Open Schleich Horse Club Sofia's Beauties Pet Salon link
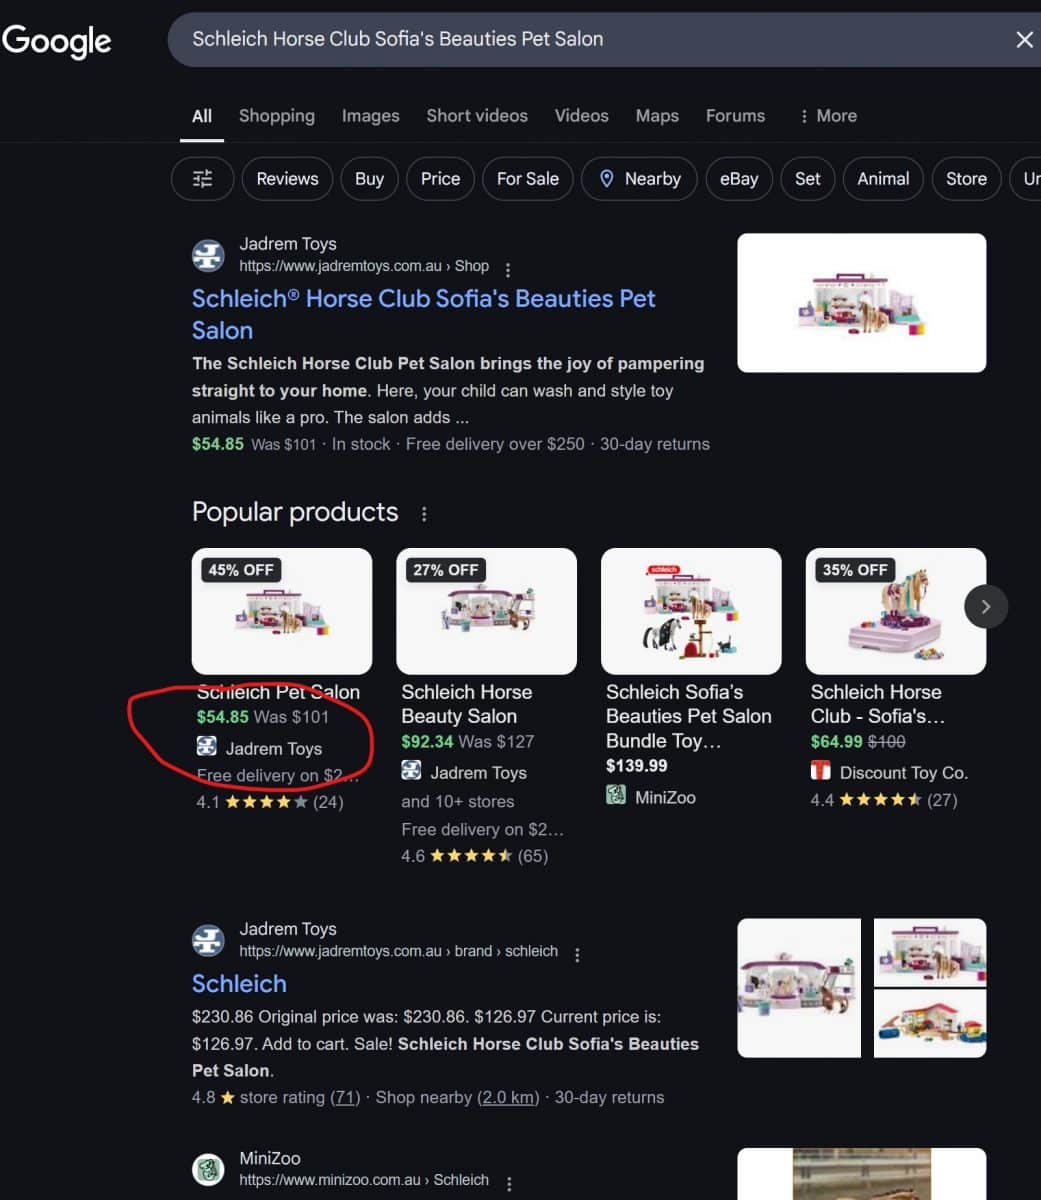This screenshot has width=1041, height=1200. coord(423,314)
